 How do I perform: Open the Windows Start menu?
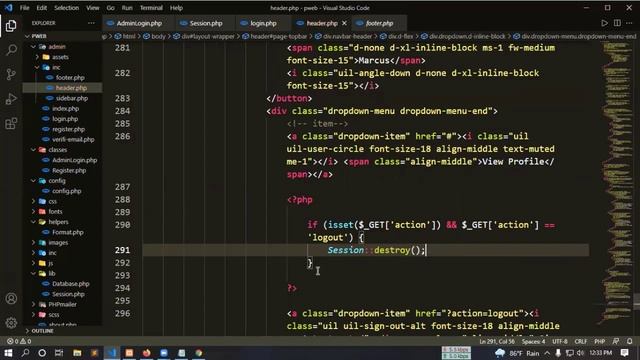click(x=8, y=353)
